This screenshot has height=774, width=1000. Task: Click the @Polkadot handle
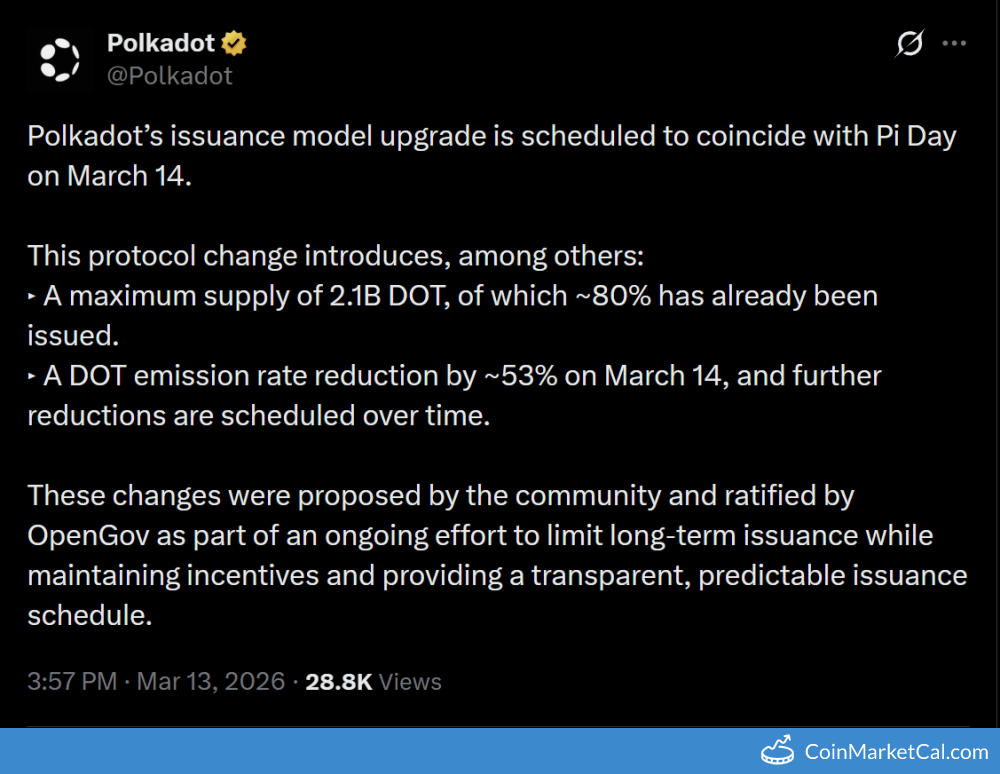[x=169, y=76]
